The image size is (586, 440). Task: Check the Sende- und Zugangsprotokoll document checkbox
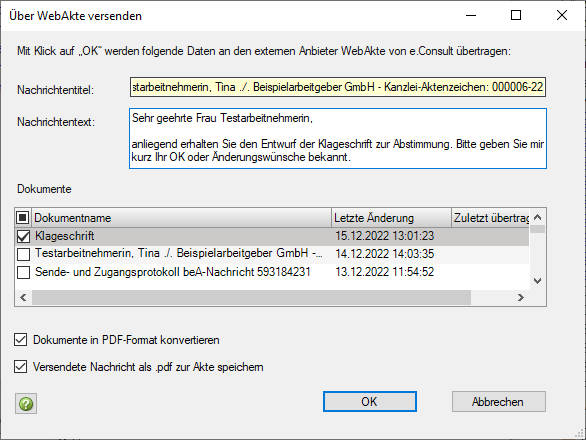24,272
